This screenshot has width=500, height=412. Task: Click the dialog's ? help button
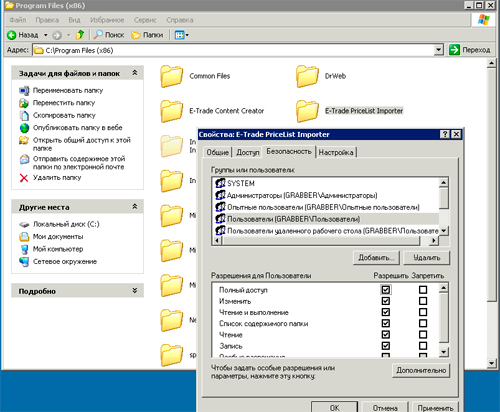445,134
